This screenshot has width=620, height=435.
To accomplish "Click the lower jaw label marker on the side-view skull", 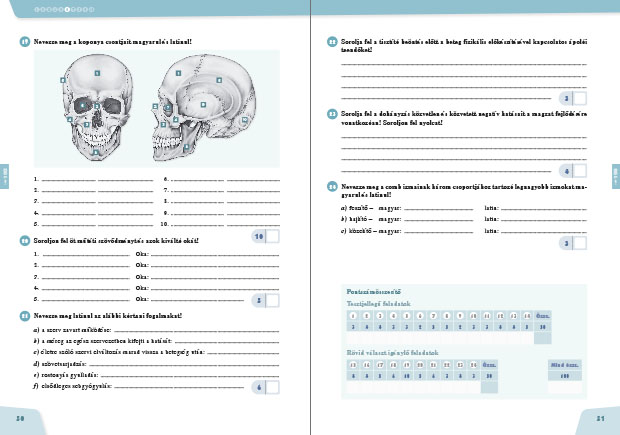I will click(185, 146).
